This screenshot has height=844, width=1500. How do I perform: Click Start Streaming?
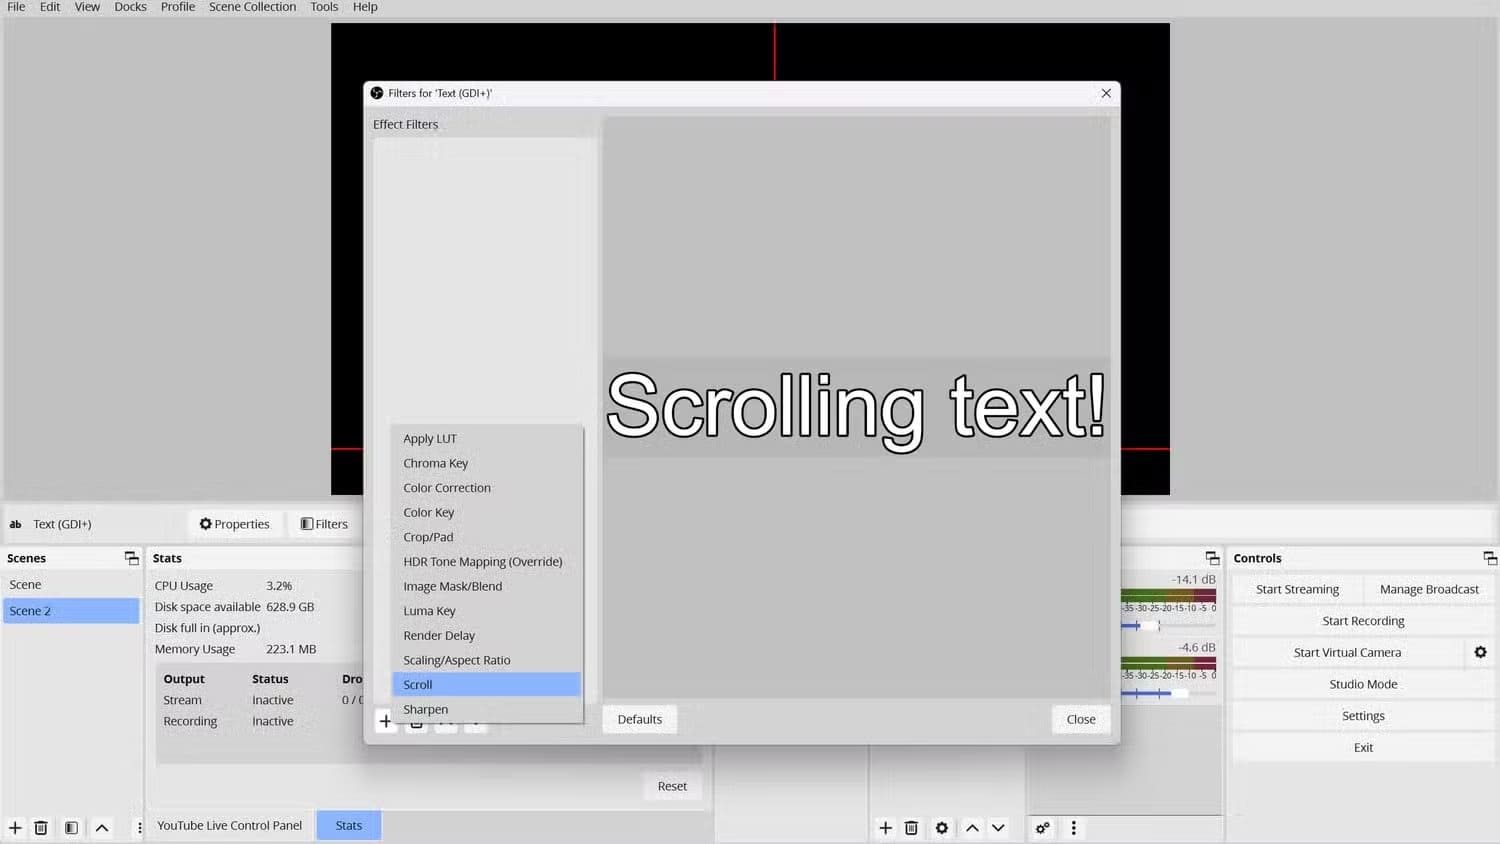click(1297, 589)
